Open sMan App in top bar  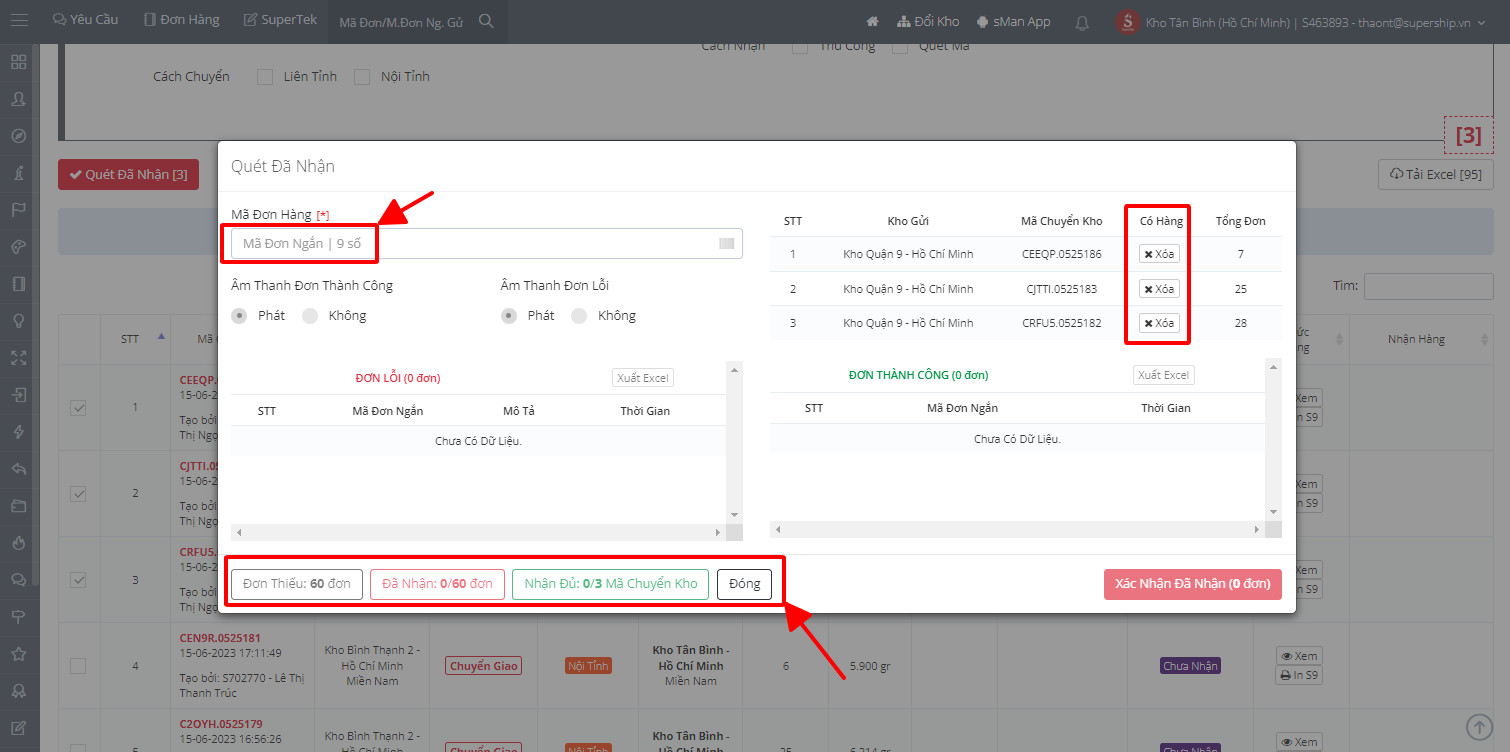(1014, 21)
